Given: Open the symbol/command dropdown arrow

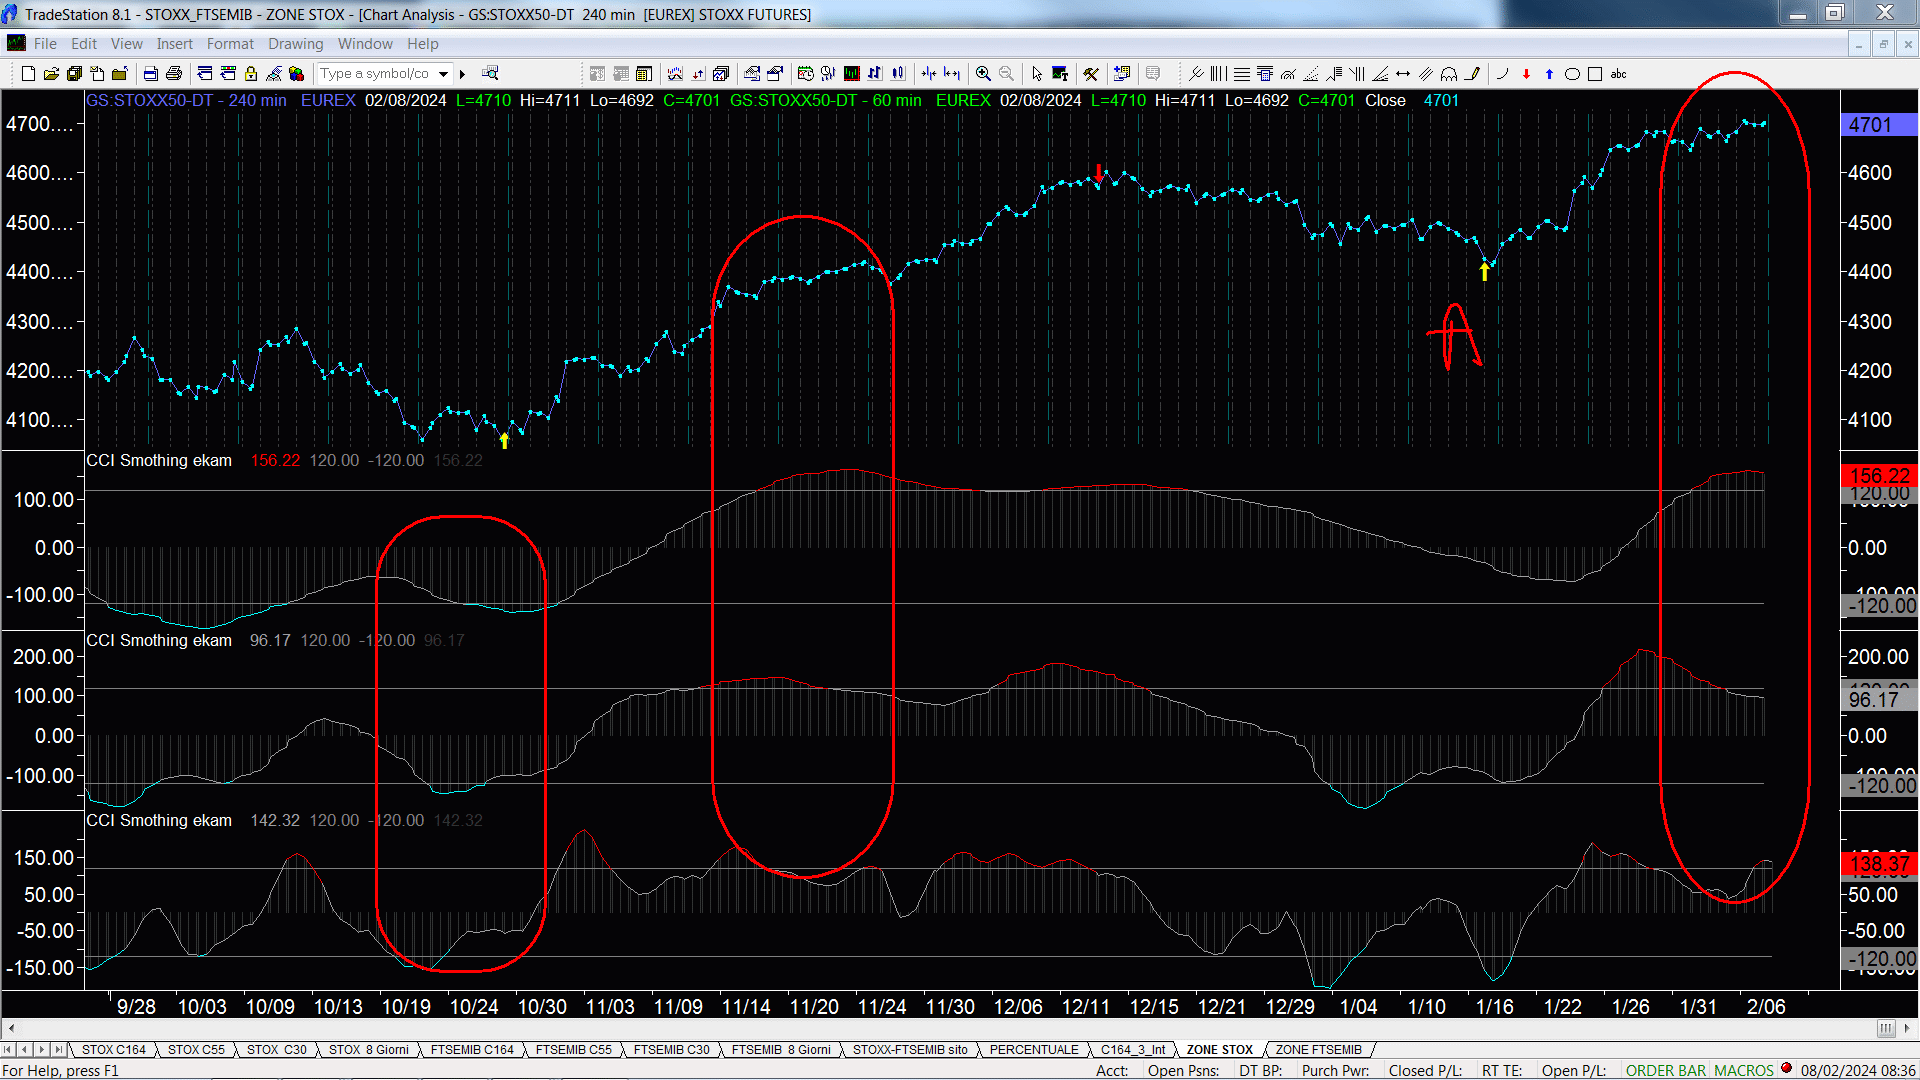Looking at the screenshot, I should pos(444,73).
